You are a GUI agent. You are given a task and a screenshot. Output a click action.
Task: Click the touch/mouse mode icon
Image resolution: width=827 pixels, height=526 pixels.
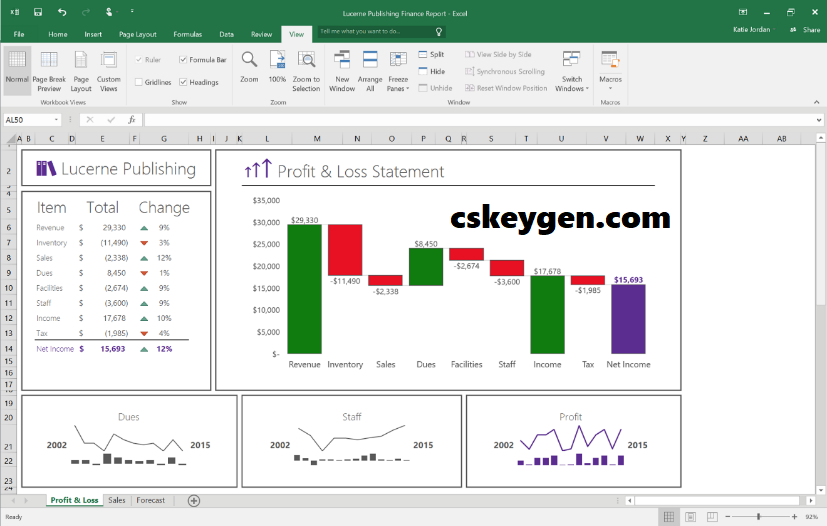point(109,12)
